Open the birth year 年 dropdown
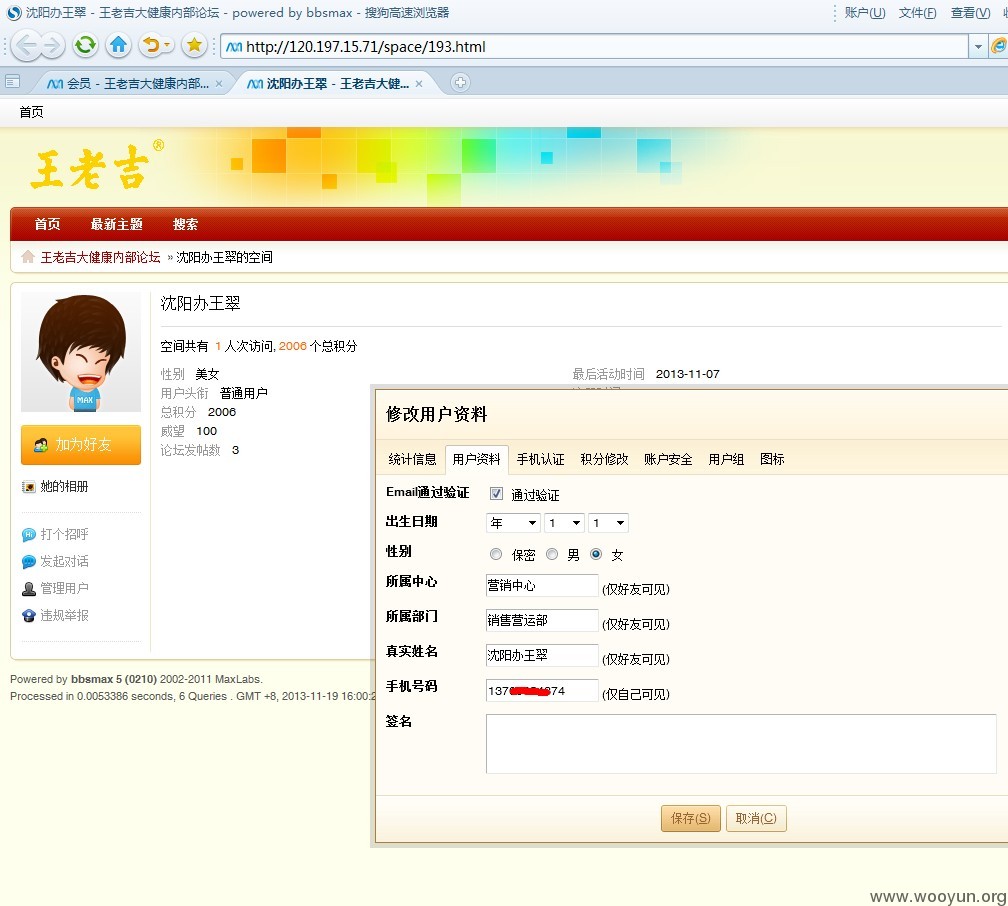The image size is (1008, 906). [513, 523]
